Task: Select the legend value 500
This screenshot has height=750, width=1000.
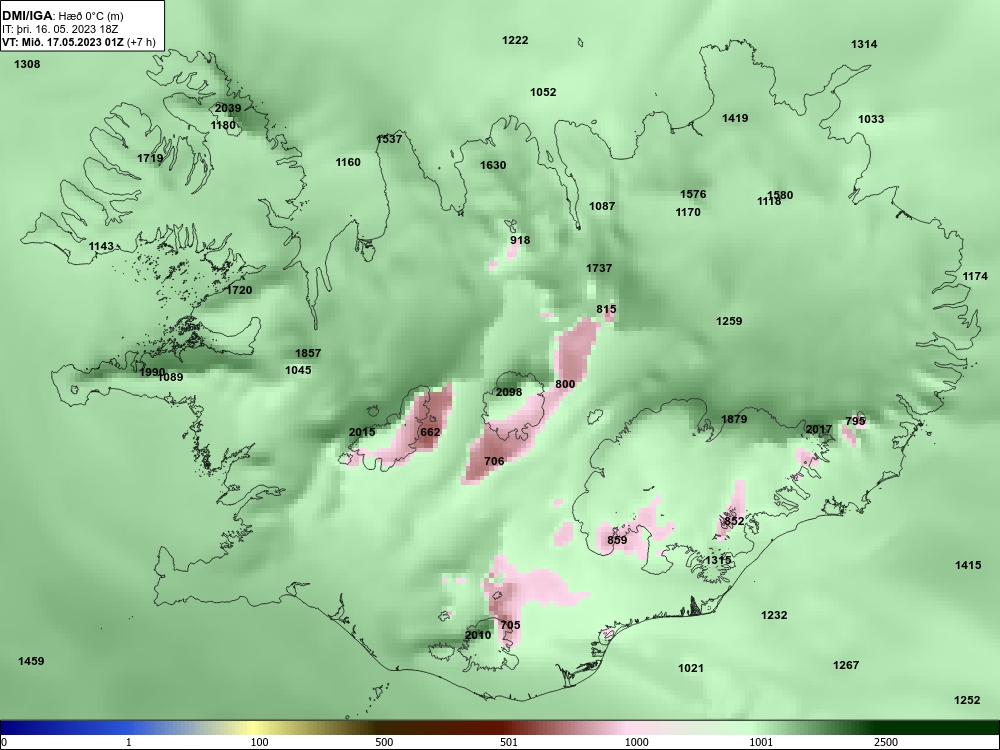Action: (384, 742)
